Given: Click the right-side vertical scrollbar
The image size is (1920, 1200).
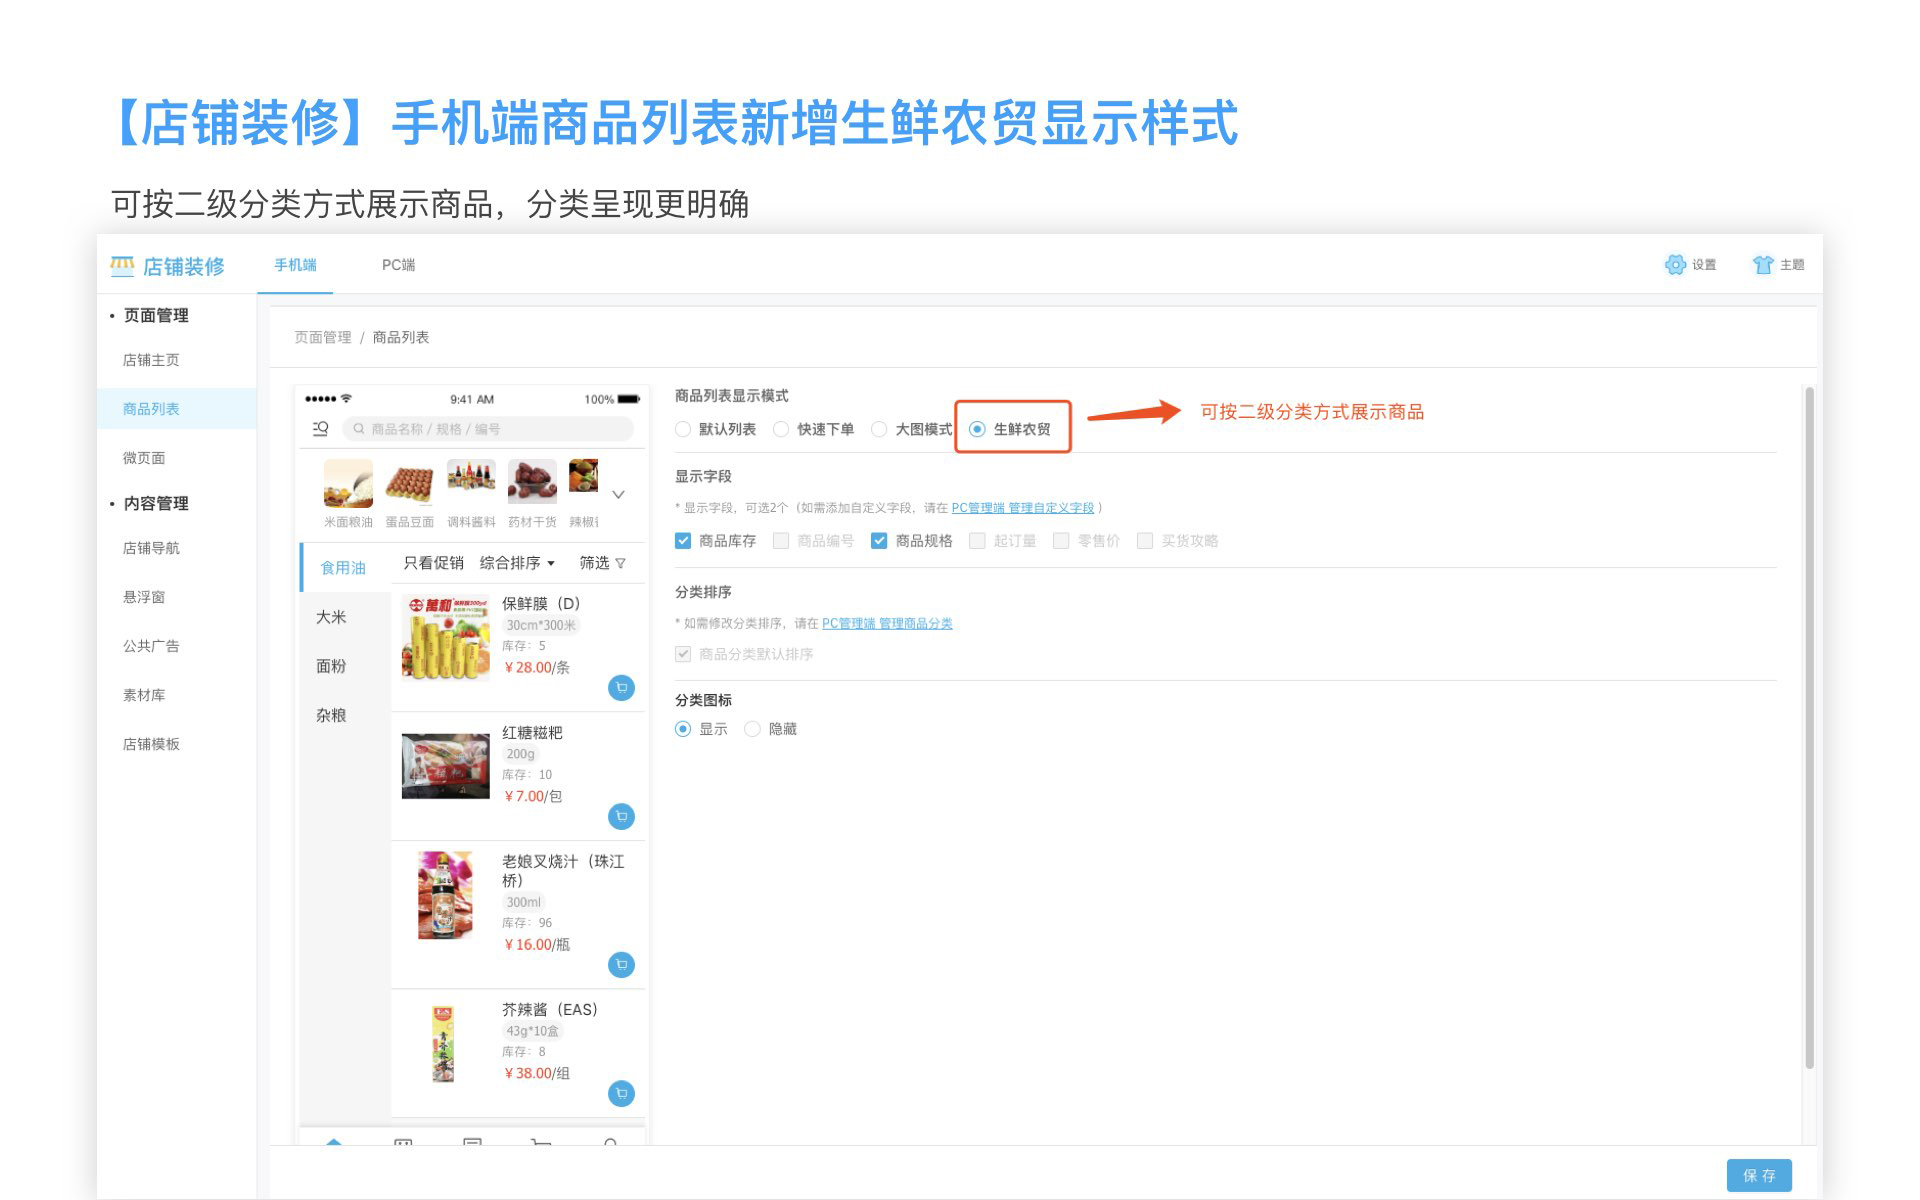Looking at the screenshot, I should pos(1808,730).
